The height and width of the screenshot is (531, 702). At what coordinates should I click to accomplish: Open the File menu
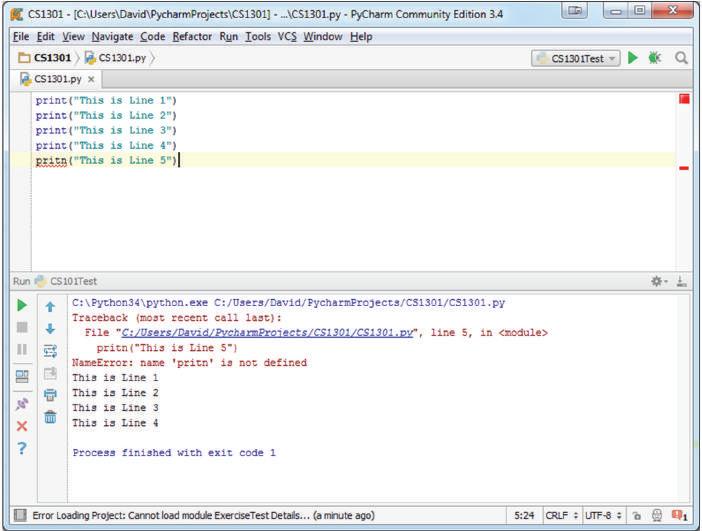[21, 37]
